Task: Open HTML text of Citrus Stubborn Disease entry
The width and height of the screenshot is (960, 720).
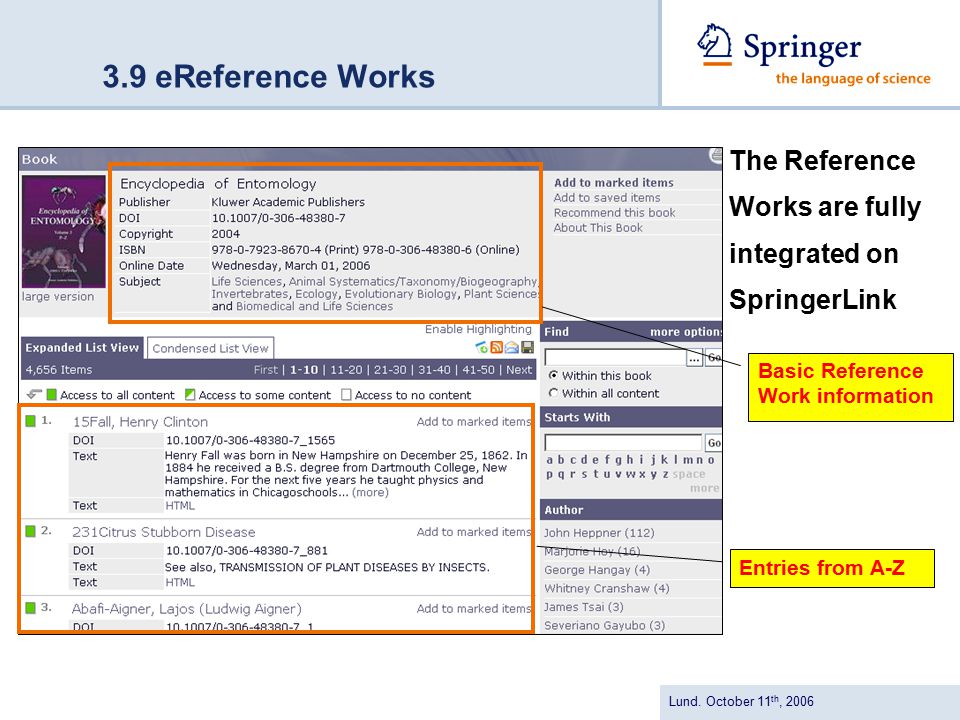Action: coord(180,582)
